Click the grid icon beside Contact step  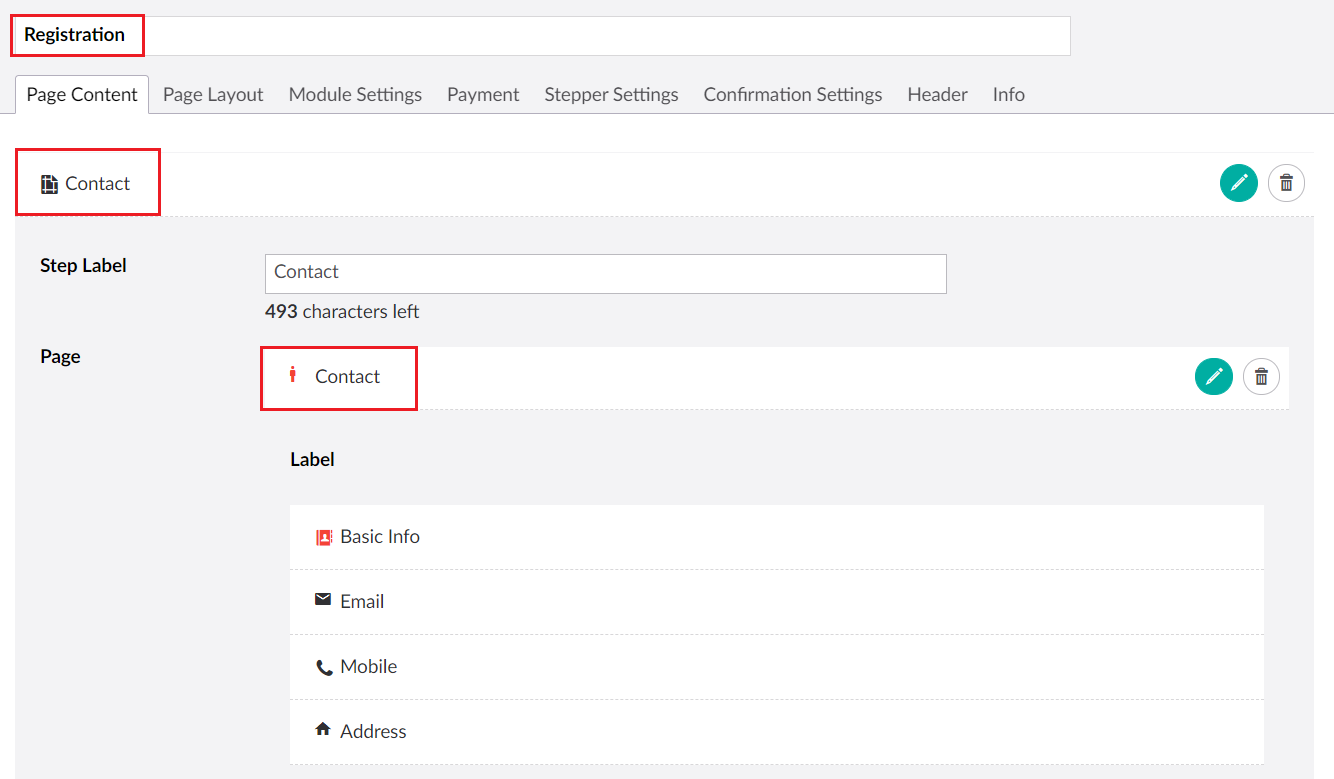[49, 184]
